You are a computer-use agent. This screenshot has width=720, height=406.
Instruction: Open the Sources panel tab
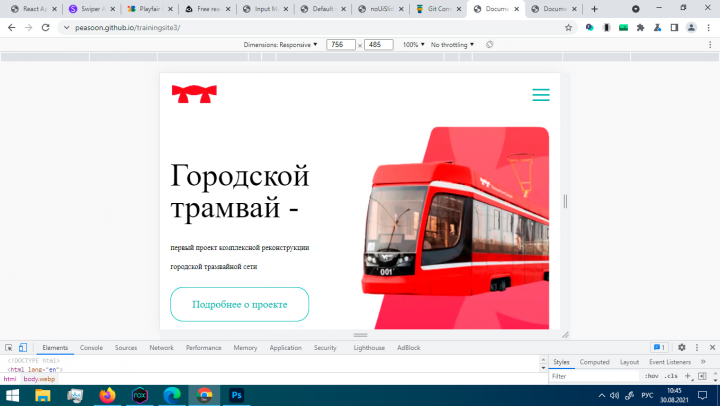(x=126, y=348)
